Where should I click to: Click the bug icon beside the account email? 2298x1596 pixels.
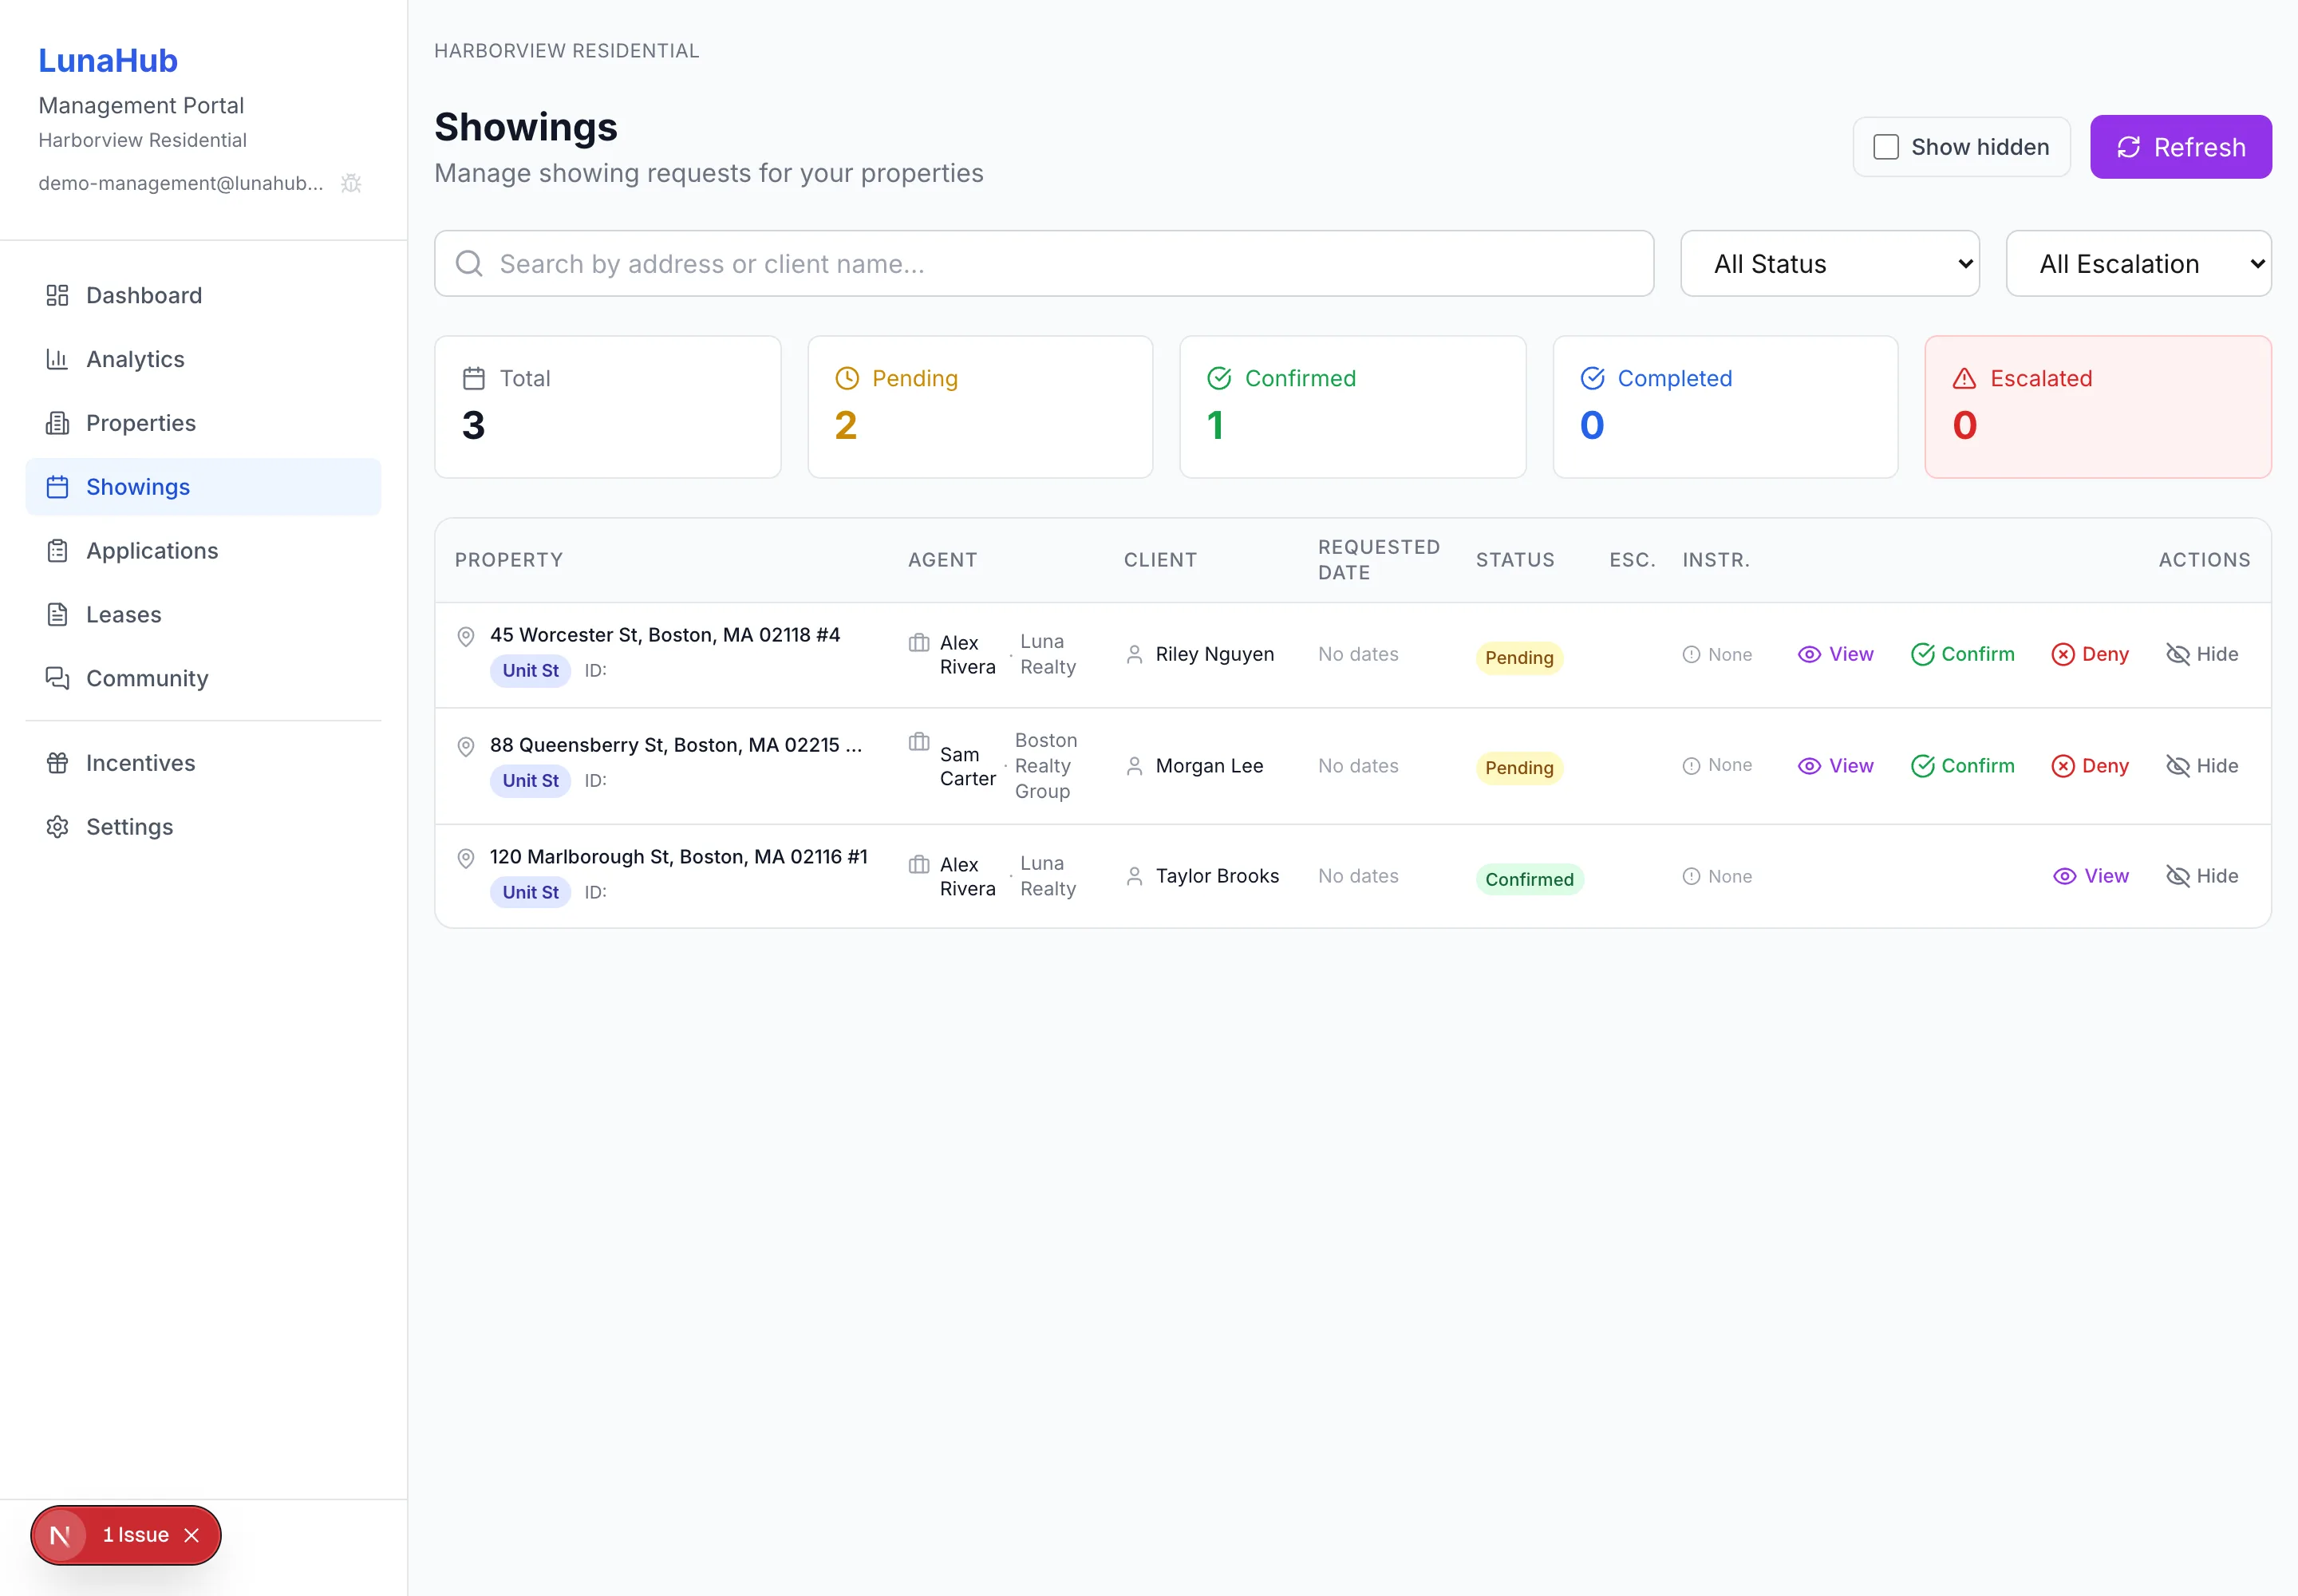[x=351, y=183]
